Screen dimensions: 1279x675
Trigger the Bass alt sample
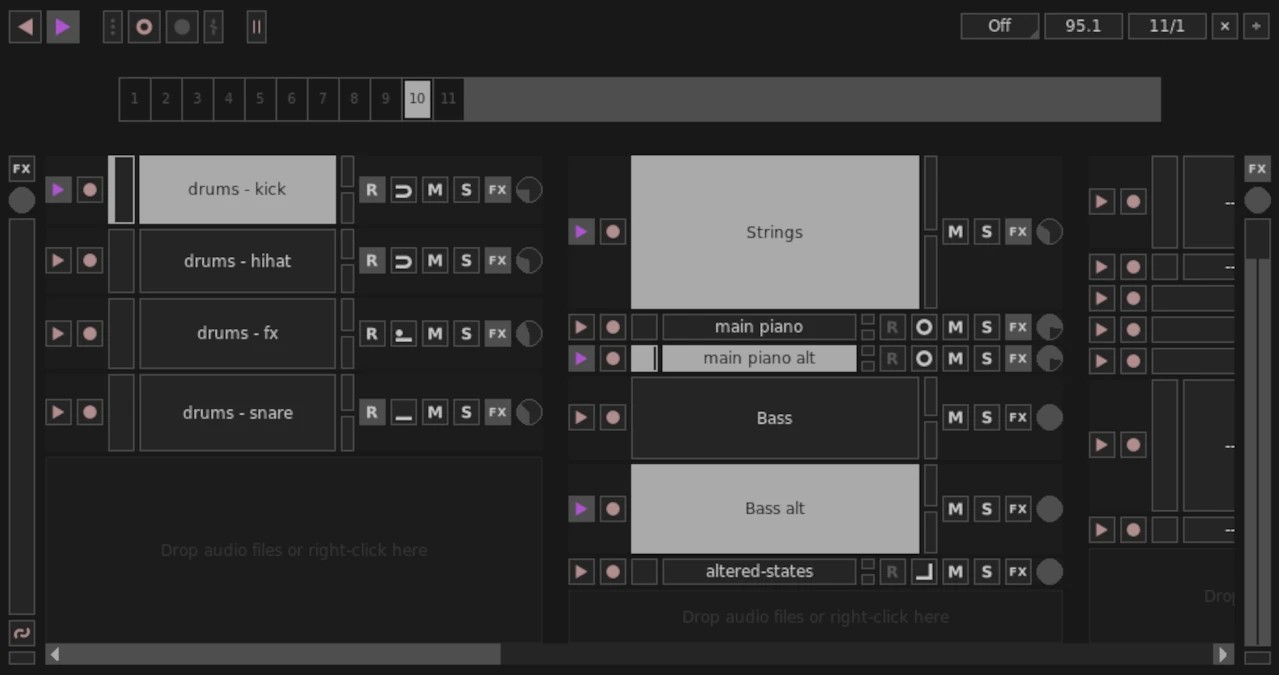[x=581, y=508]
